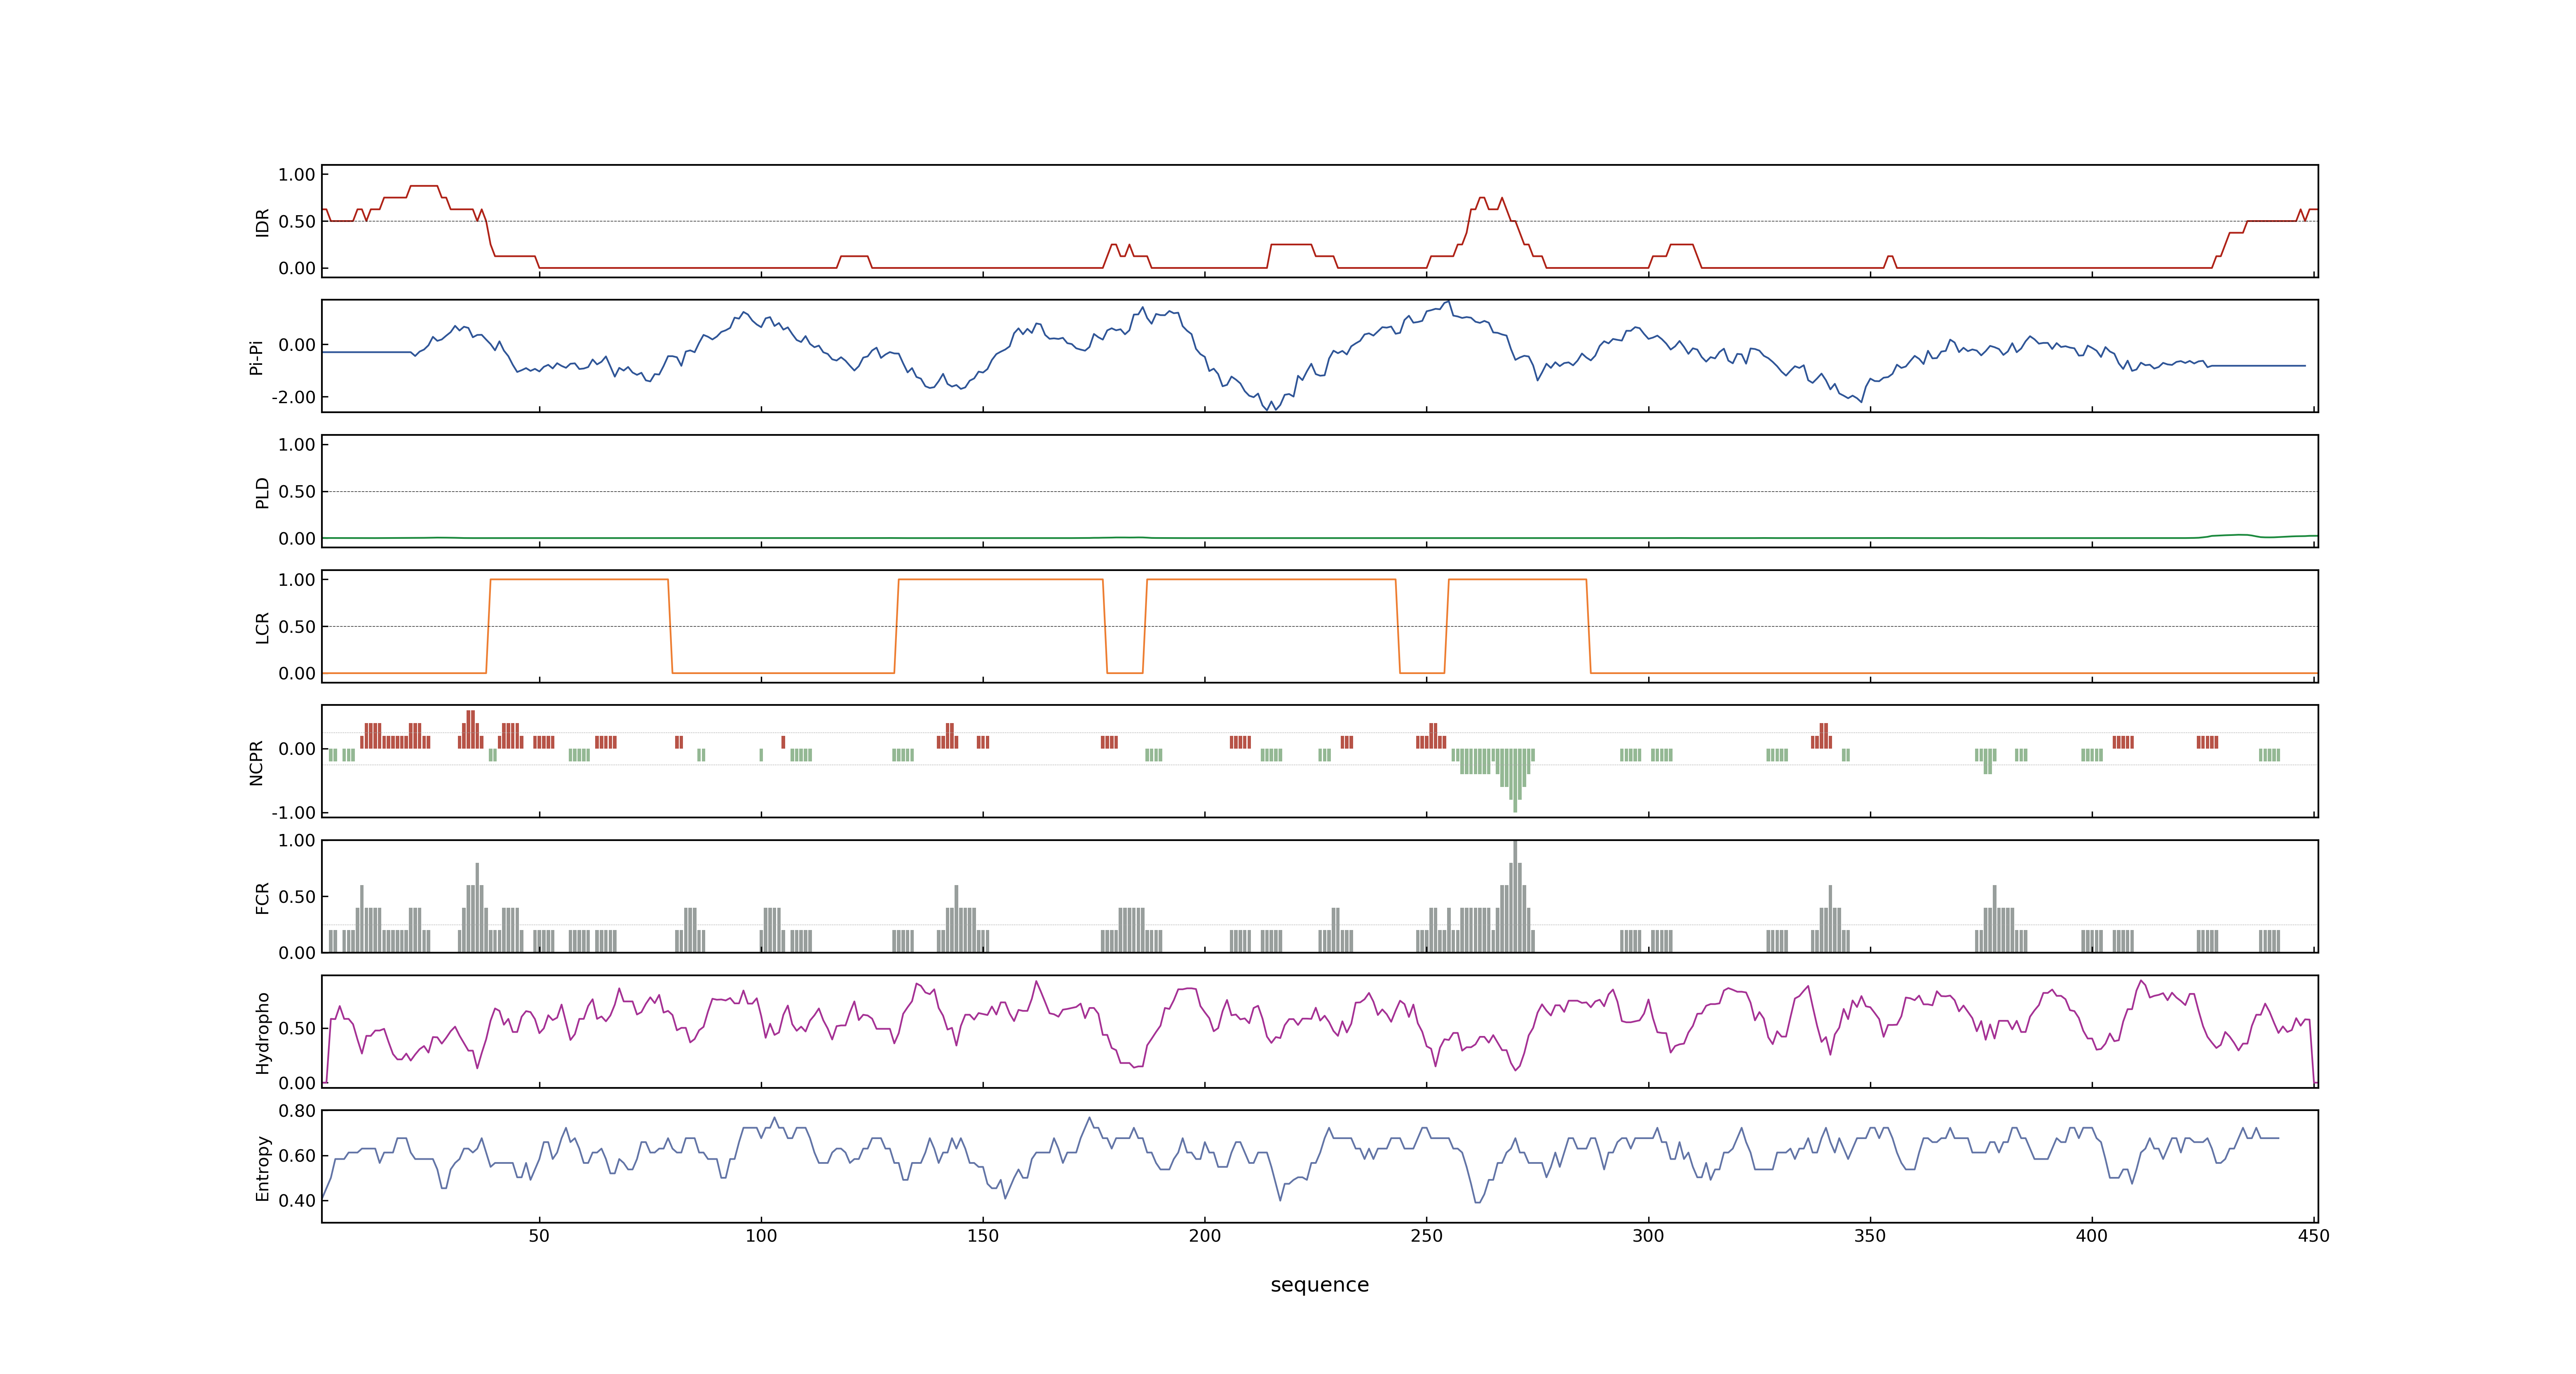The width and height of the screenshot is (2576, 1374).
Task: Click the "1.00" tick on IDR axis
Action: pyautogui.click(x=297, y=175)
